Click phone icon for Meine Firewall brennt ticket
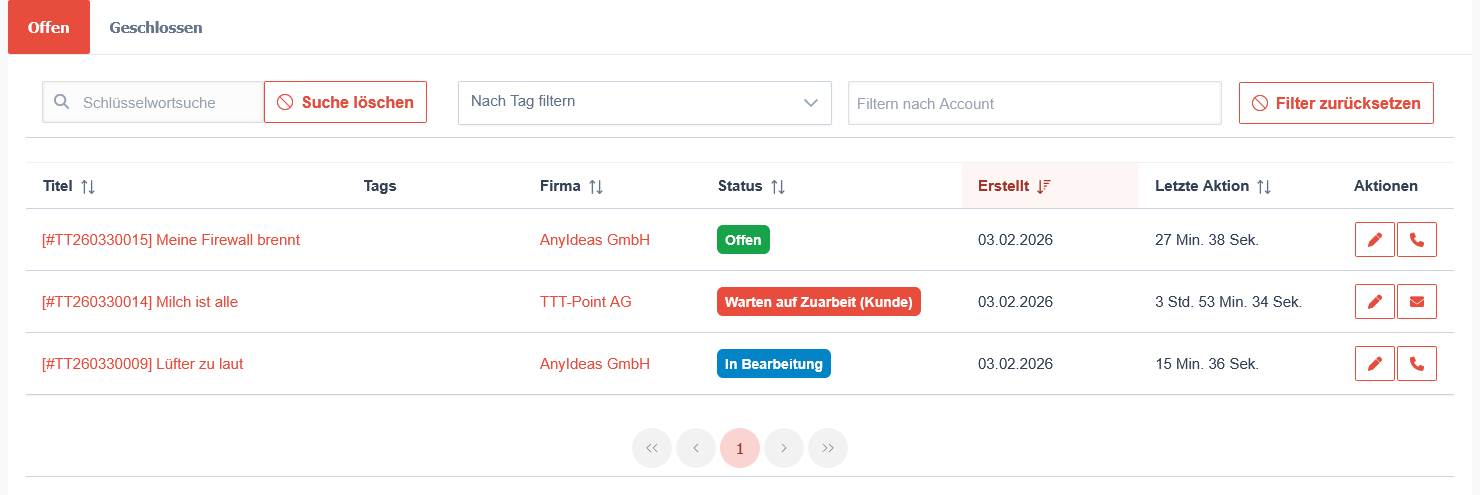Image resolution: width=1480 pixels, height=495 pixels. click(x=1416, y=240)
